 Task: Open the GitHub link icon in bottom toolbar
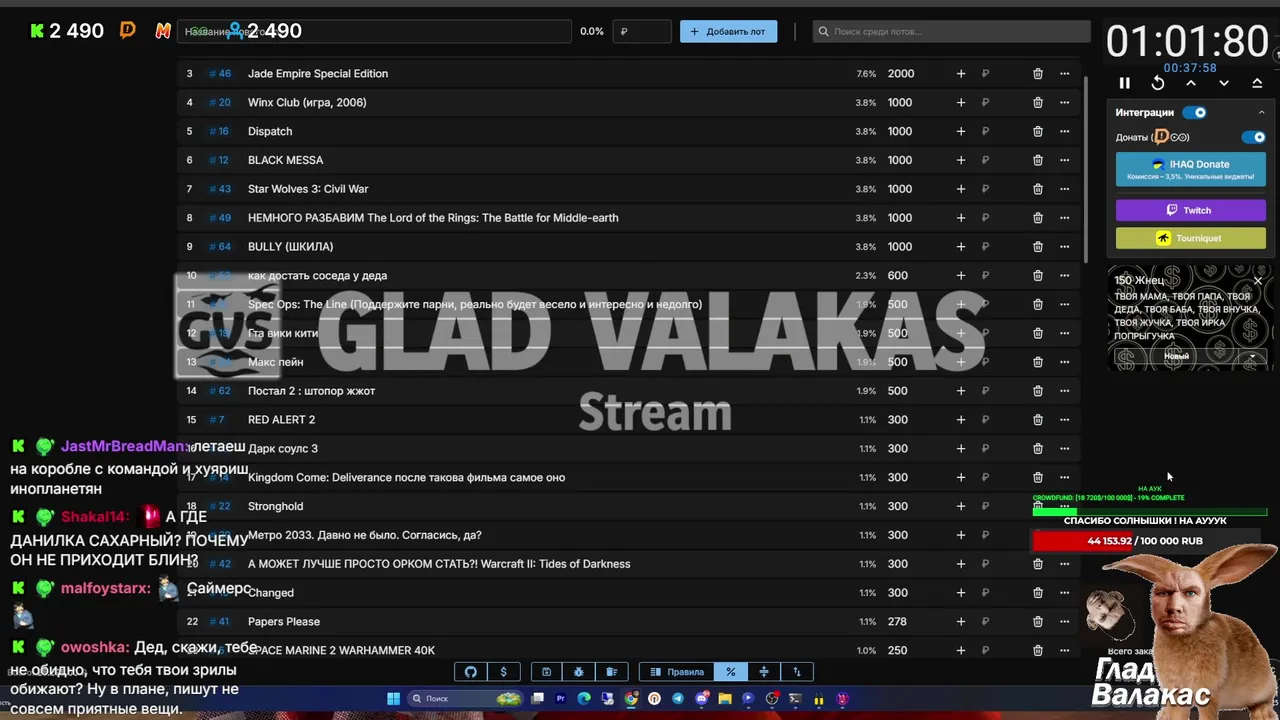click(471, 672)
